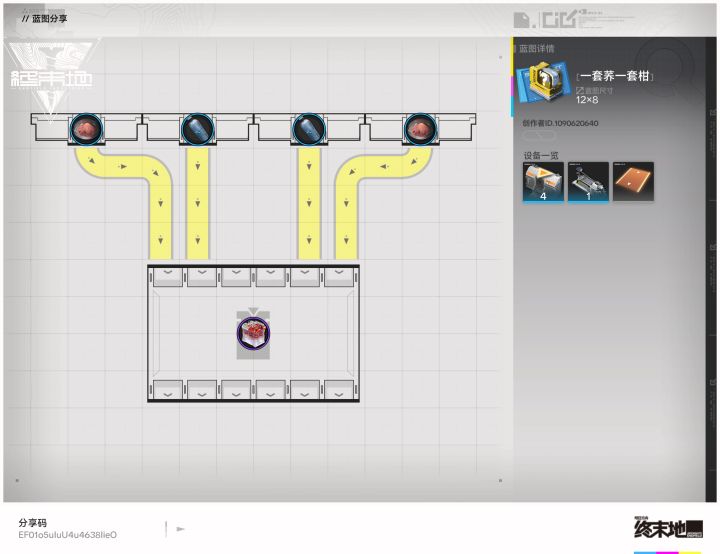This screenshot has width=720, height=554.
Task: Select the device thumbnail showing count 1
Action: pyautogui.click(x=588, y=182)
